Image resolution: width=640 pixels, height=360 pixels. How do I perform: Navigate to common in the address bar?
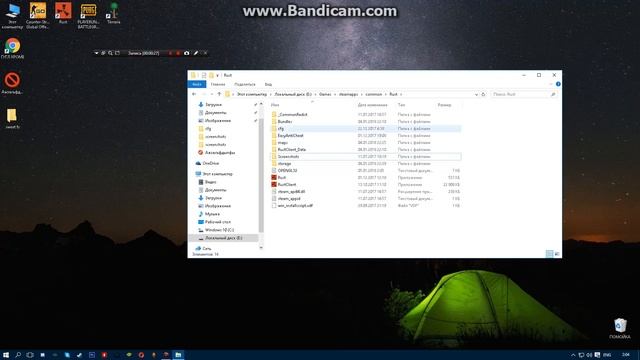tap(373, 94)
